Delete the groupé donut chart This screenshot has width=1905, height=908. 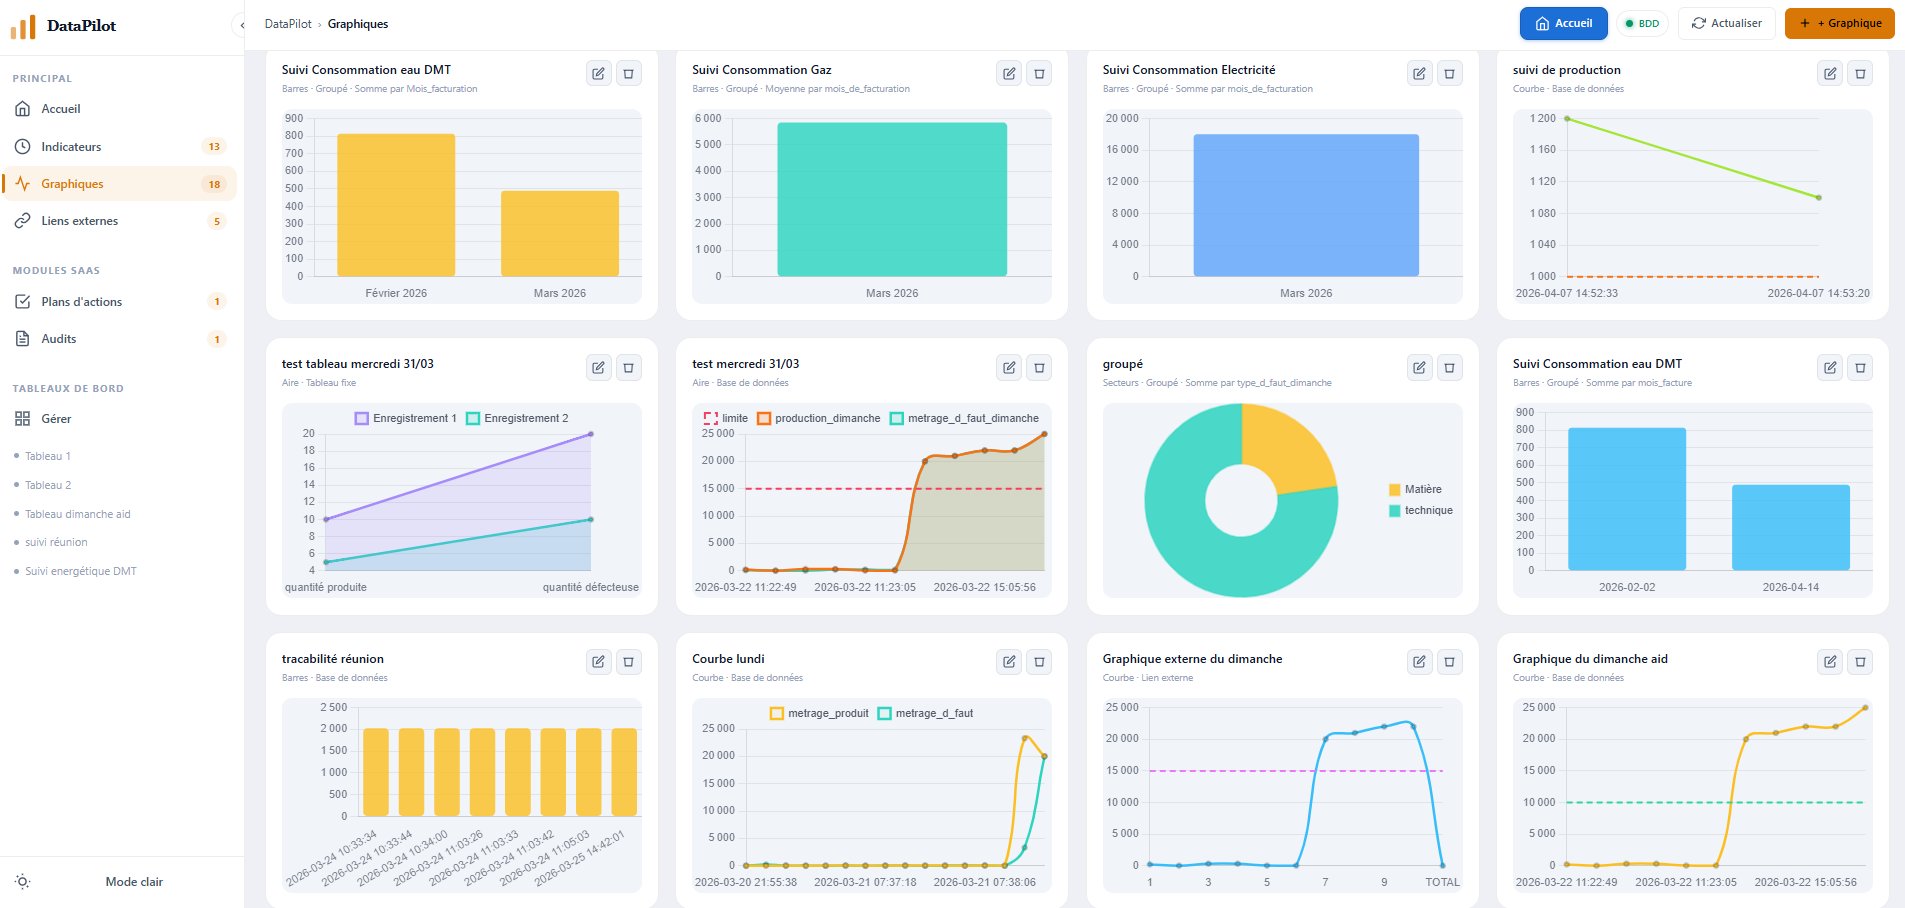(x=1449, y=367)
